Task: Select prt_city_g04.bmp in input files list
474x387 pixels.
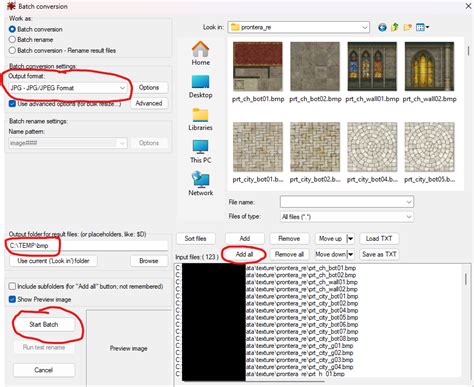Action: (x=264, y=367)
